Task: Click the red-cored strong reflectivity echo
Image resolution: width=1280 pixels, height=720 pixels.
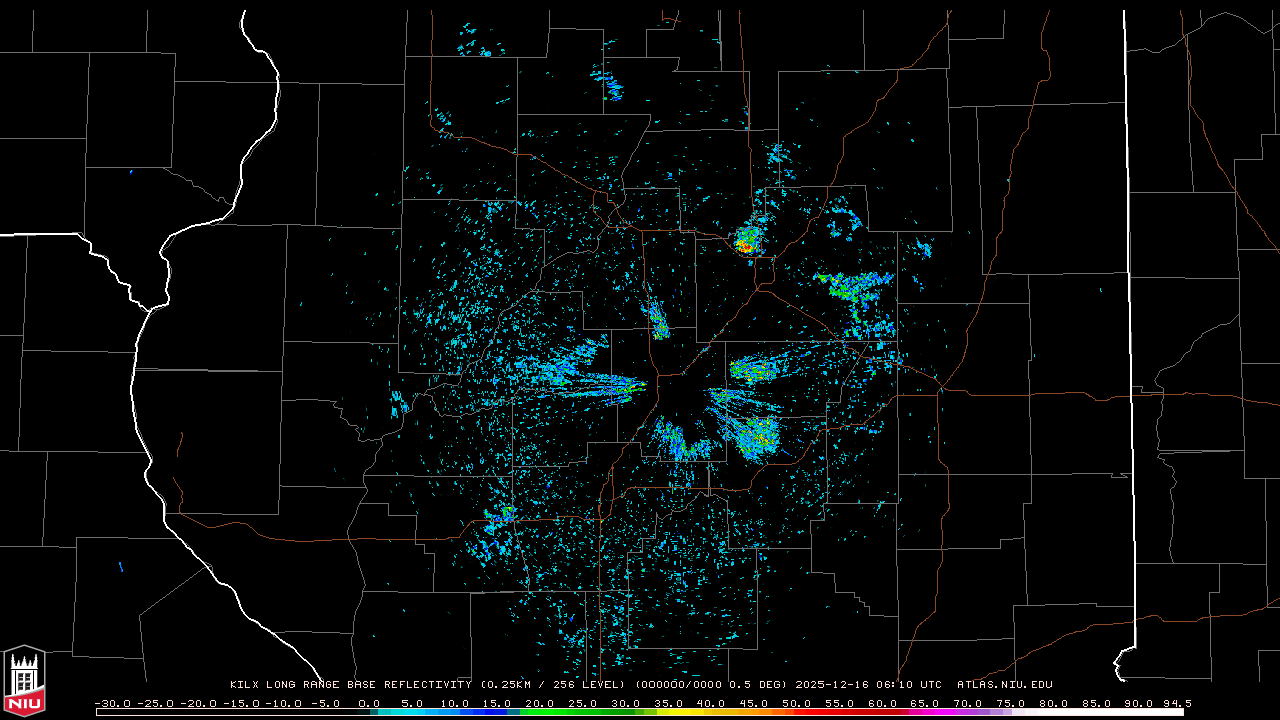Action: pyautogui.click(x=746, y=242)
